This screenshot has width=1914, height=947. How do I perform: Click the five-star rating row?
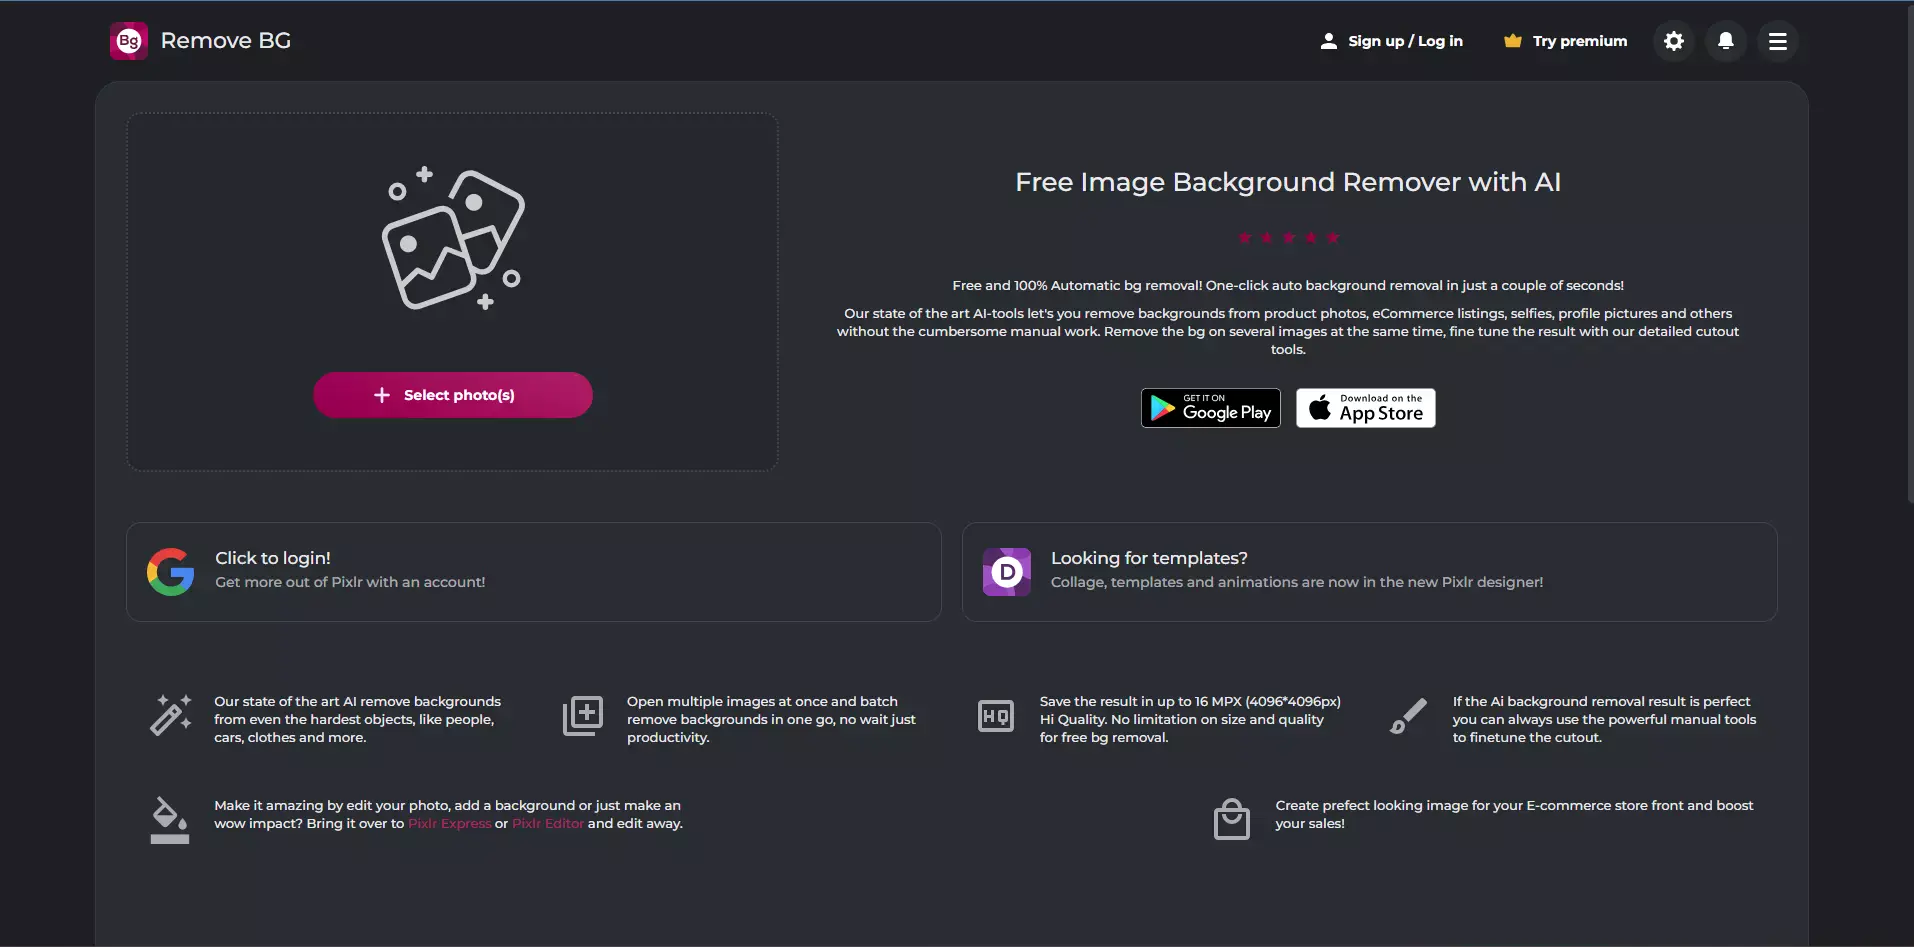(1288, 238)
